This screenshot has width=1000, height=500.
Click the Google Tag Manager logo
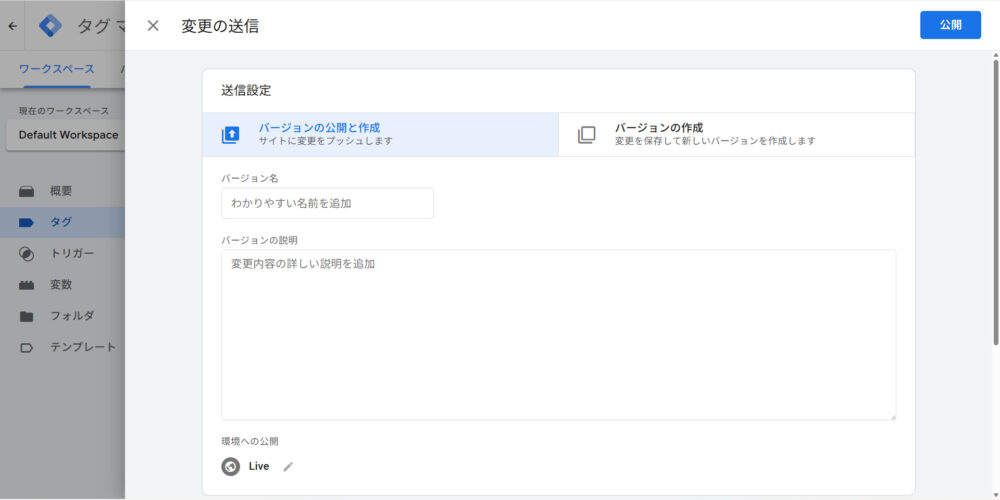point(50,26)
